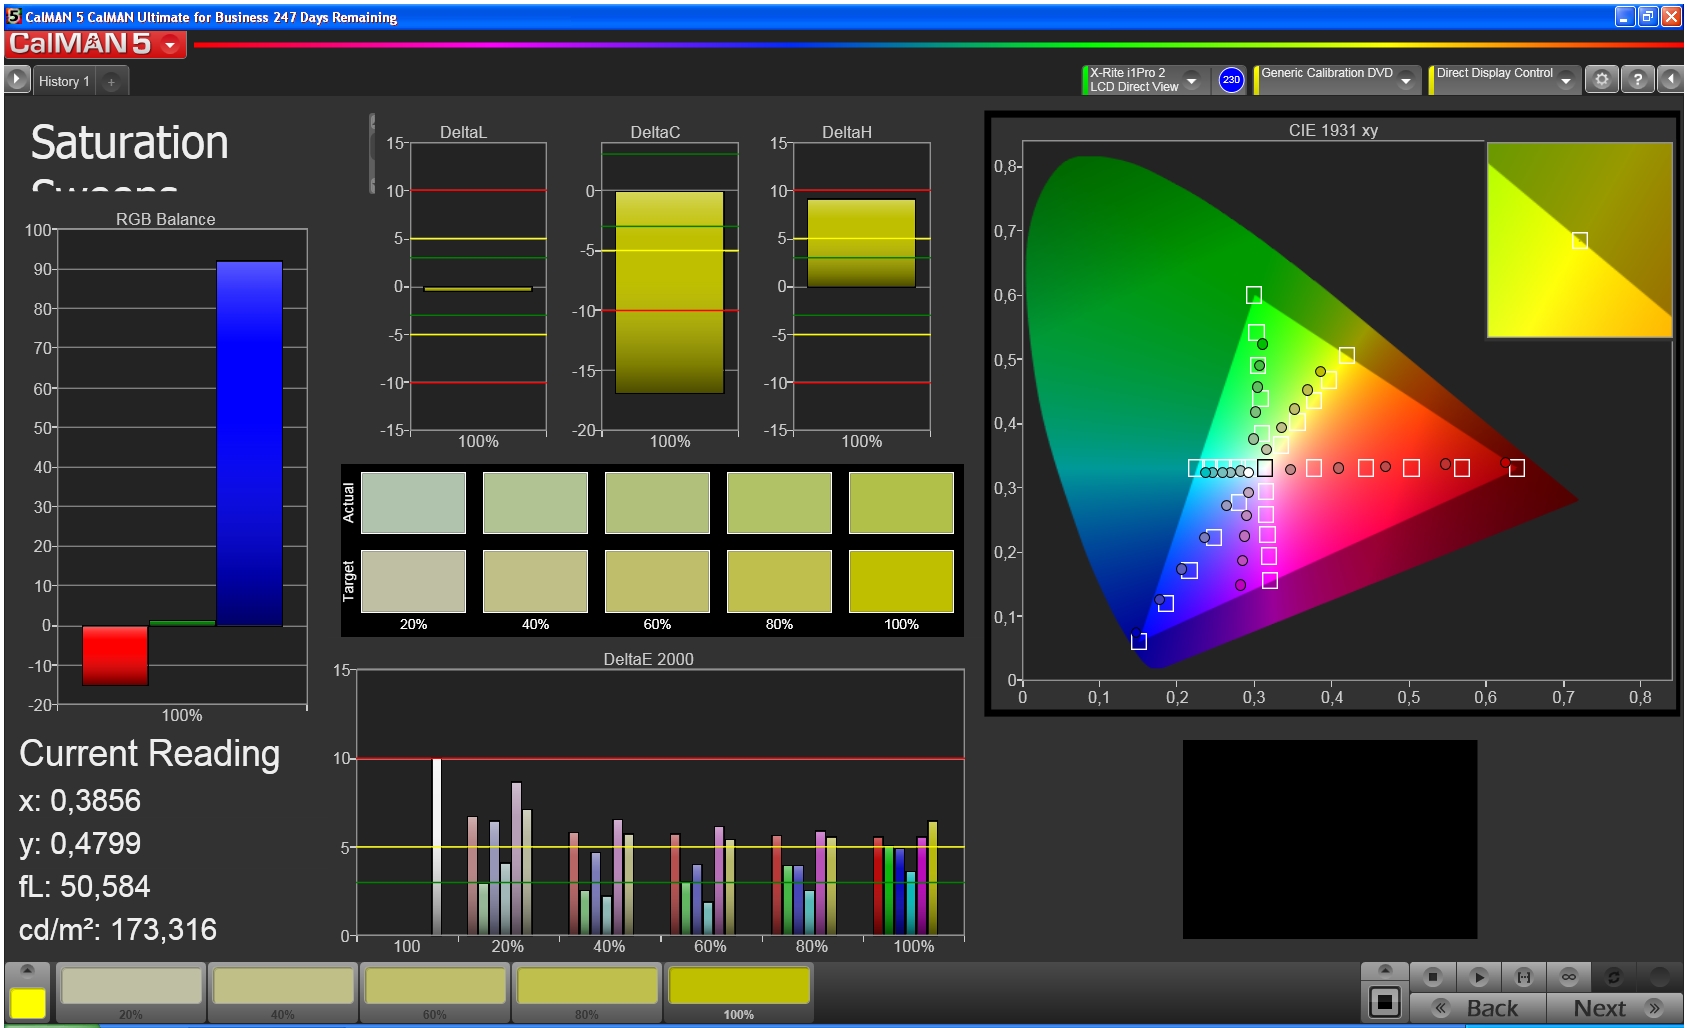Click the stop measurement button
1688x1028 pixels.
point(1433,976)
